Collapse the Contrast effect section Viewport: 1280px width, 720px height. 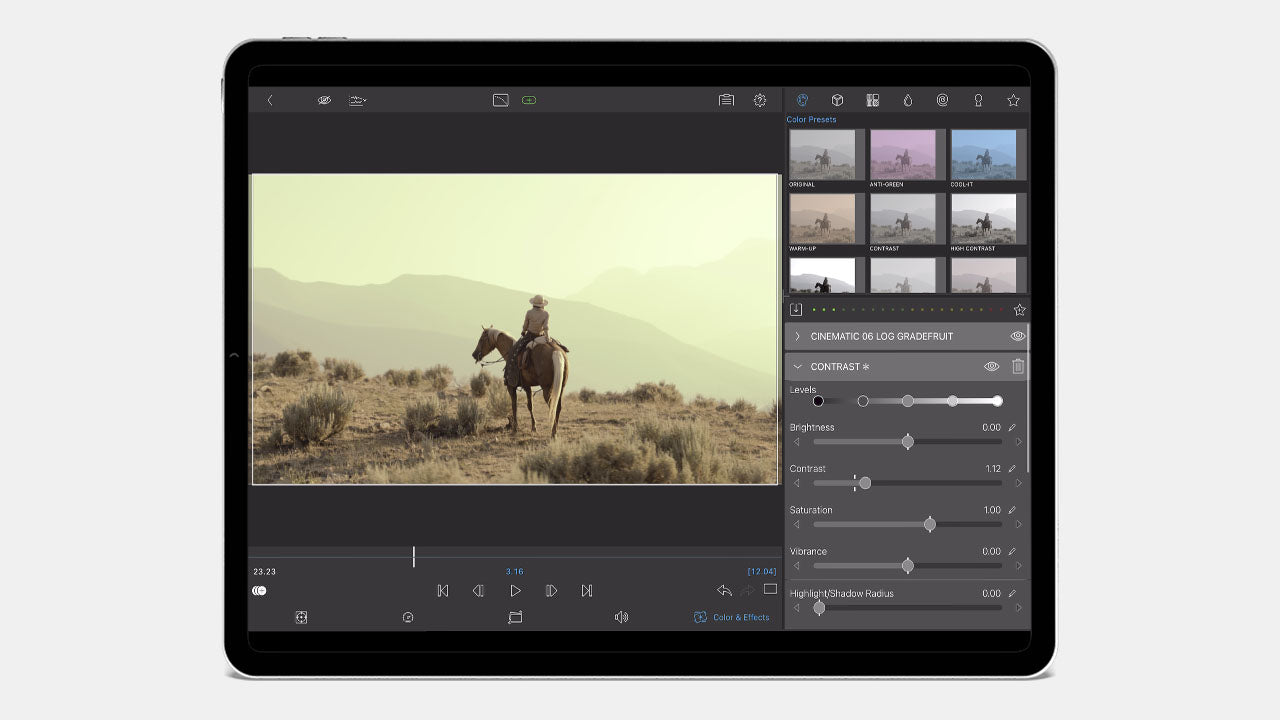797,367
